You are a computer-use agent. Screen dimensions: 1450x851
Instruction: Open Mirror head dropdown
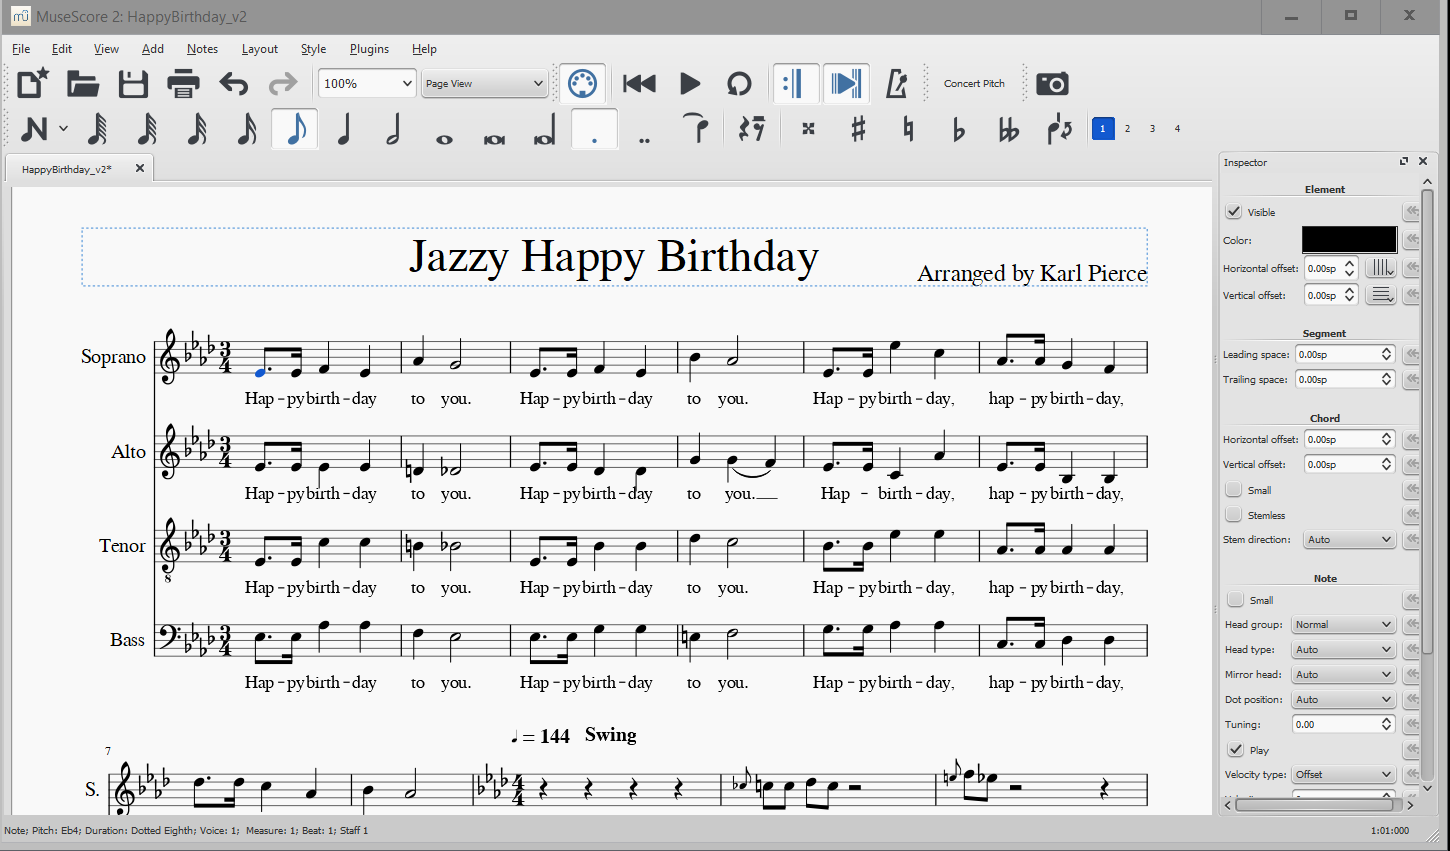point(1343,675)
